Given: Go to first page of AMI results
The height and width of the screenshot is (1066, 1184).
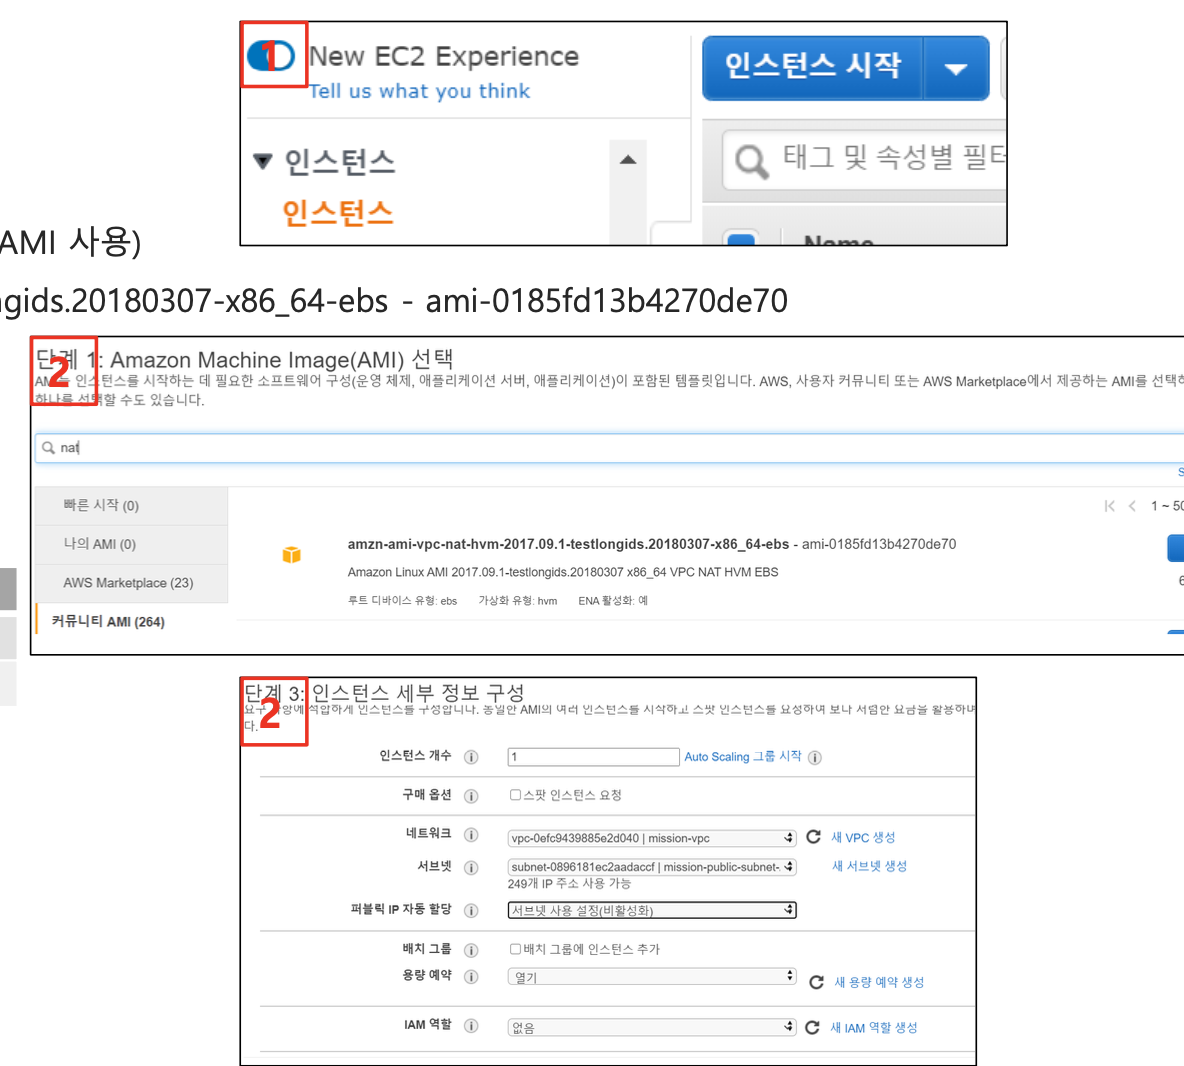Looking at the screenshot, I should [1109, 506].
